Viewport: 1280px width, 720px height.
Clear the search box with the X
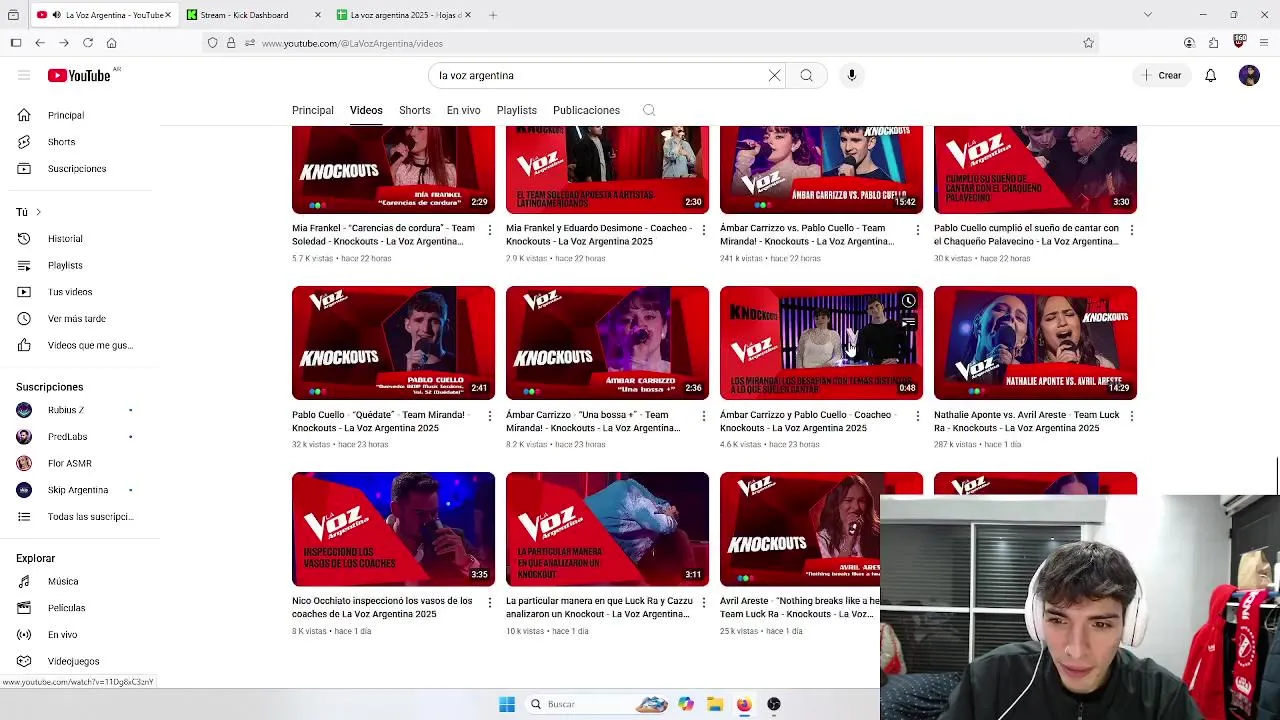click(774, 75)
